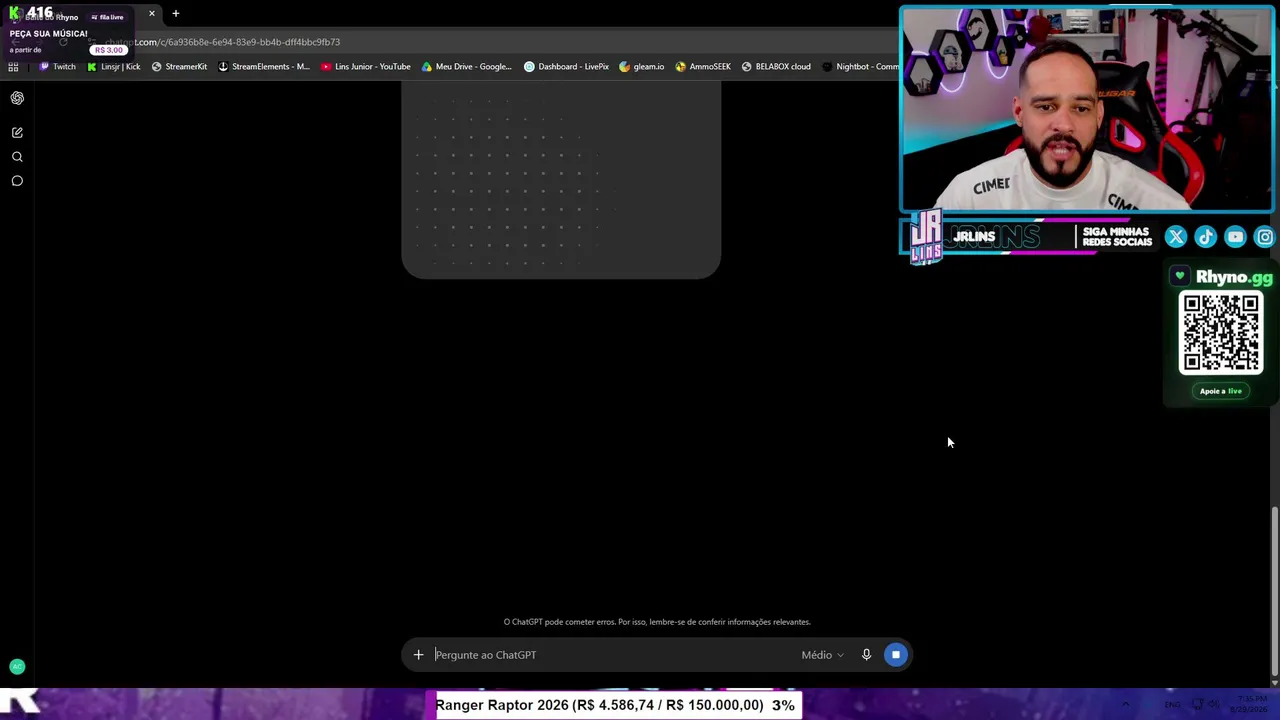Open the Linsjr | Kick bookmark
The width and height of the screenshot is (1280, 720).
113,67
